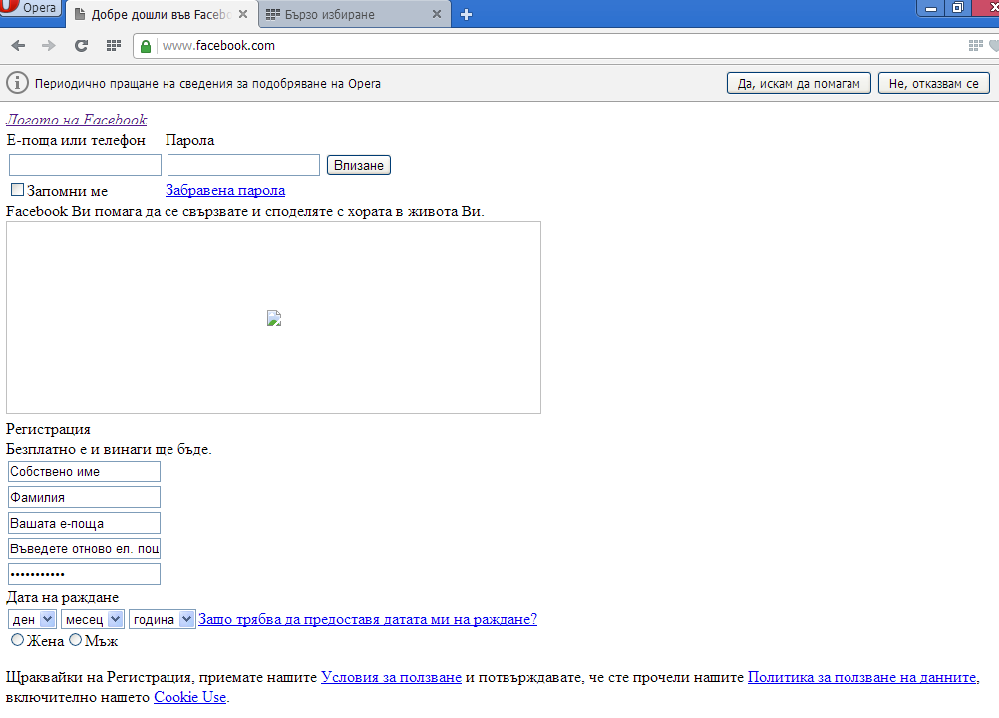Click Не, отказвам се button
999x718 pixels.
pyautogui.click(x=933, y=83)
